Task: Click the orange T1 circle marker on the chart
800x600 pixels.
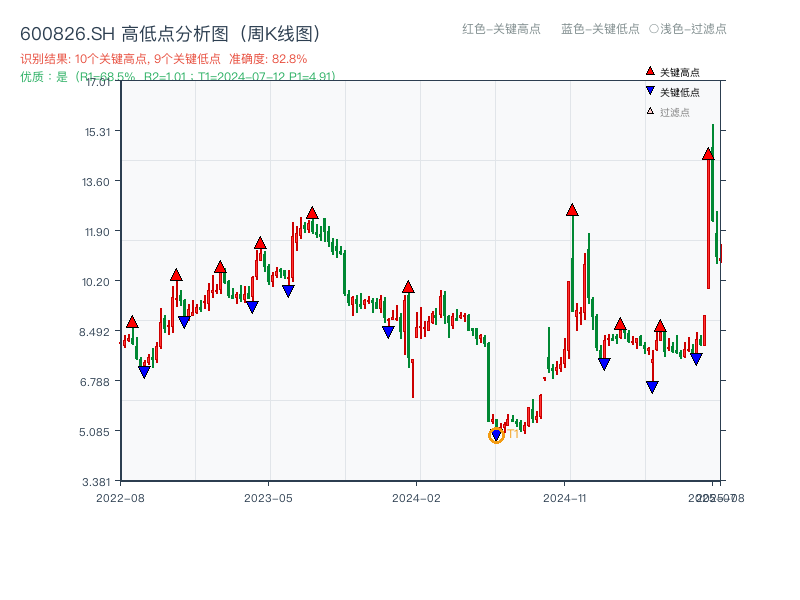Action: (496, 435)
